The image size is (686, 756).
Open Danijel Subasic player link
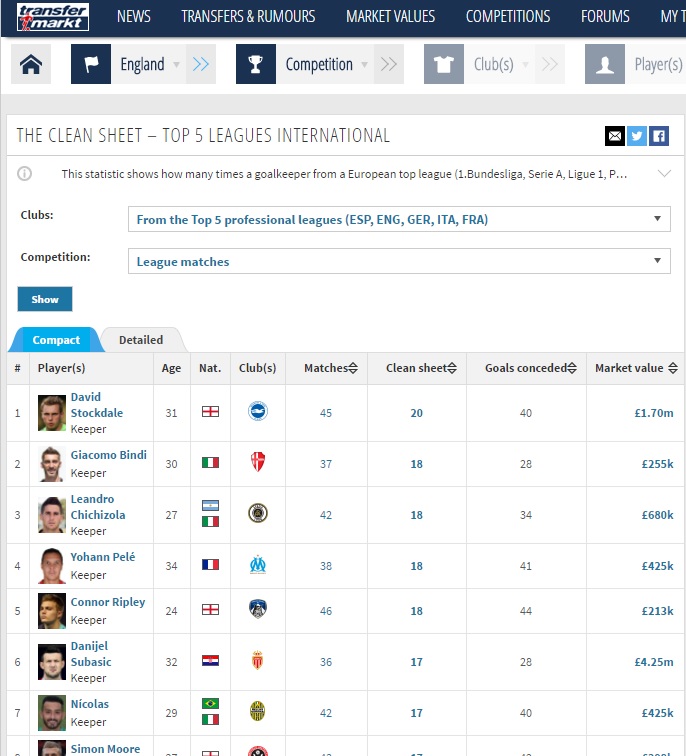click(x=91, y=654)
